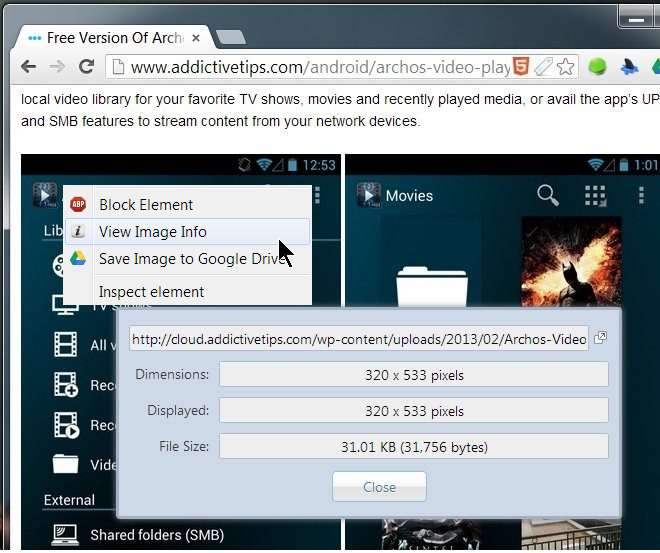Click the External section heading

pyautogui.click(x=69, y=500)
